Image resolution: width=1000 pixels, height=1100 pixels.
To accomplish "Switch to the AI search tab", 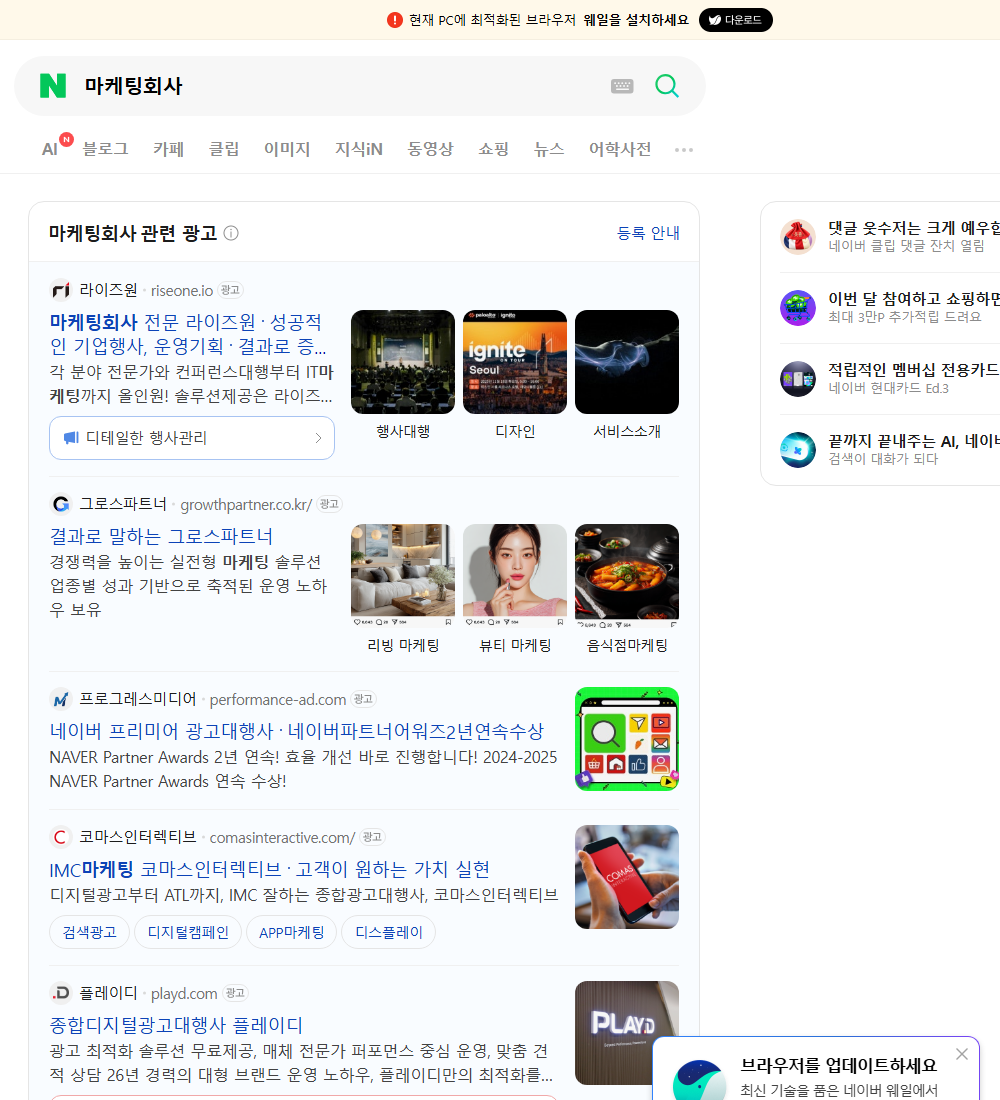I will click(50, 149).
